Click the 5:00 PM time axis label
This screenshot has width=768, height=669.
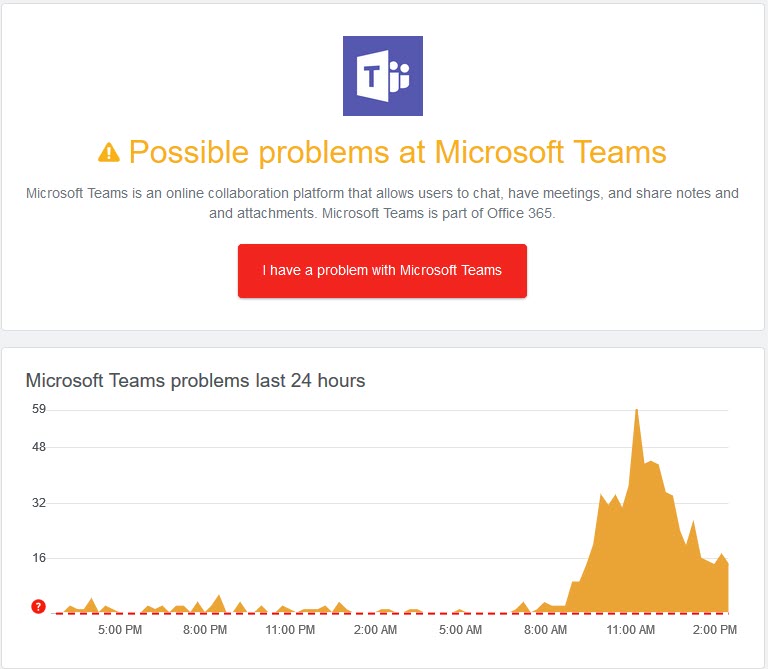119,630
